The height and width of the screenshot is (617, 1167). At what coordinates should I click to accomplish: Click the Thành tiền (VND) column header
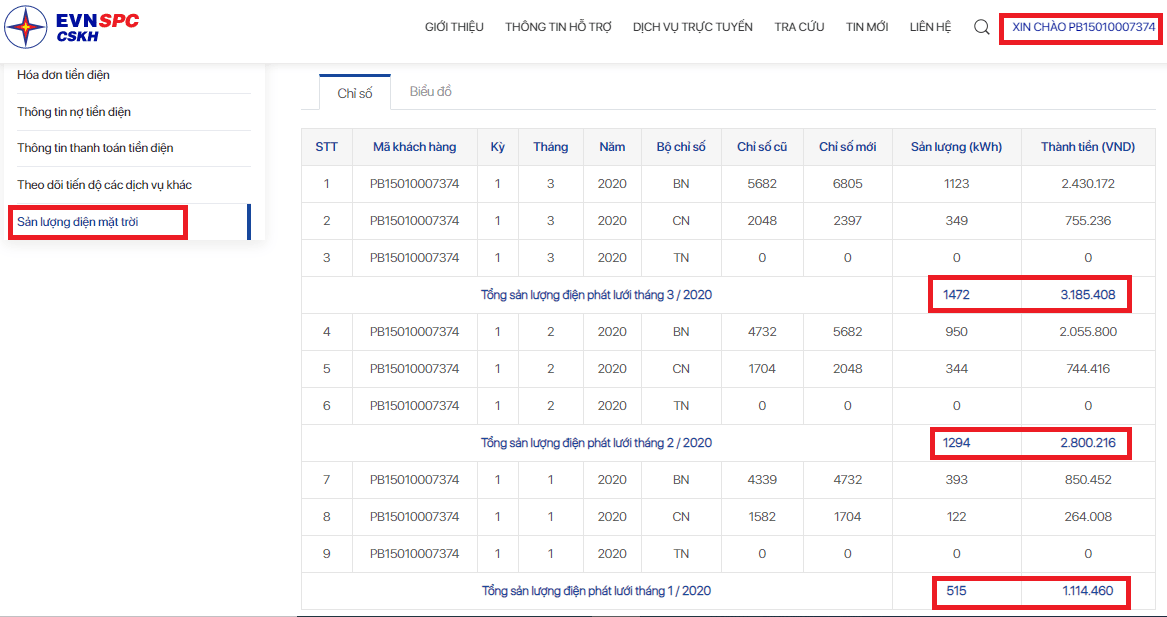[1088, 147]
